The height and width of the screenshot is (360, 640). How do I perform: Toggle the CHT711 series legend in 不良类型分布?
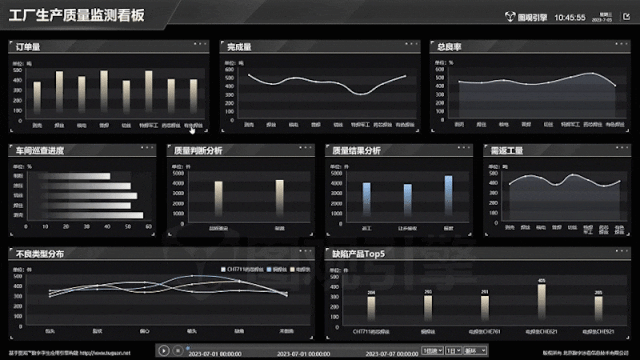242,269
